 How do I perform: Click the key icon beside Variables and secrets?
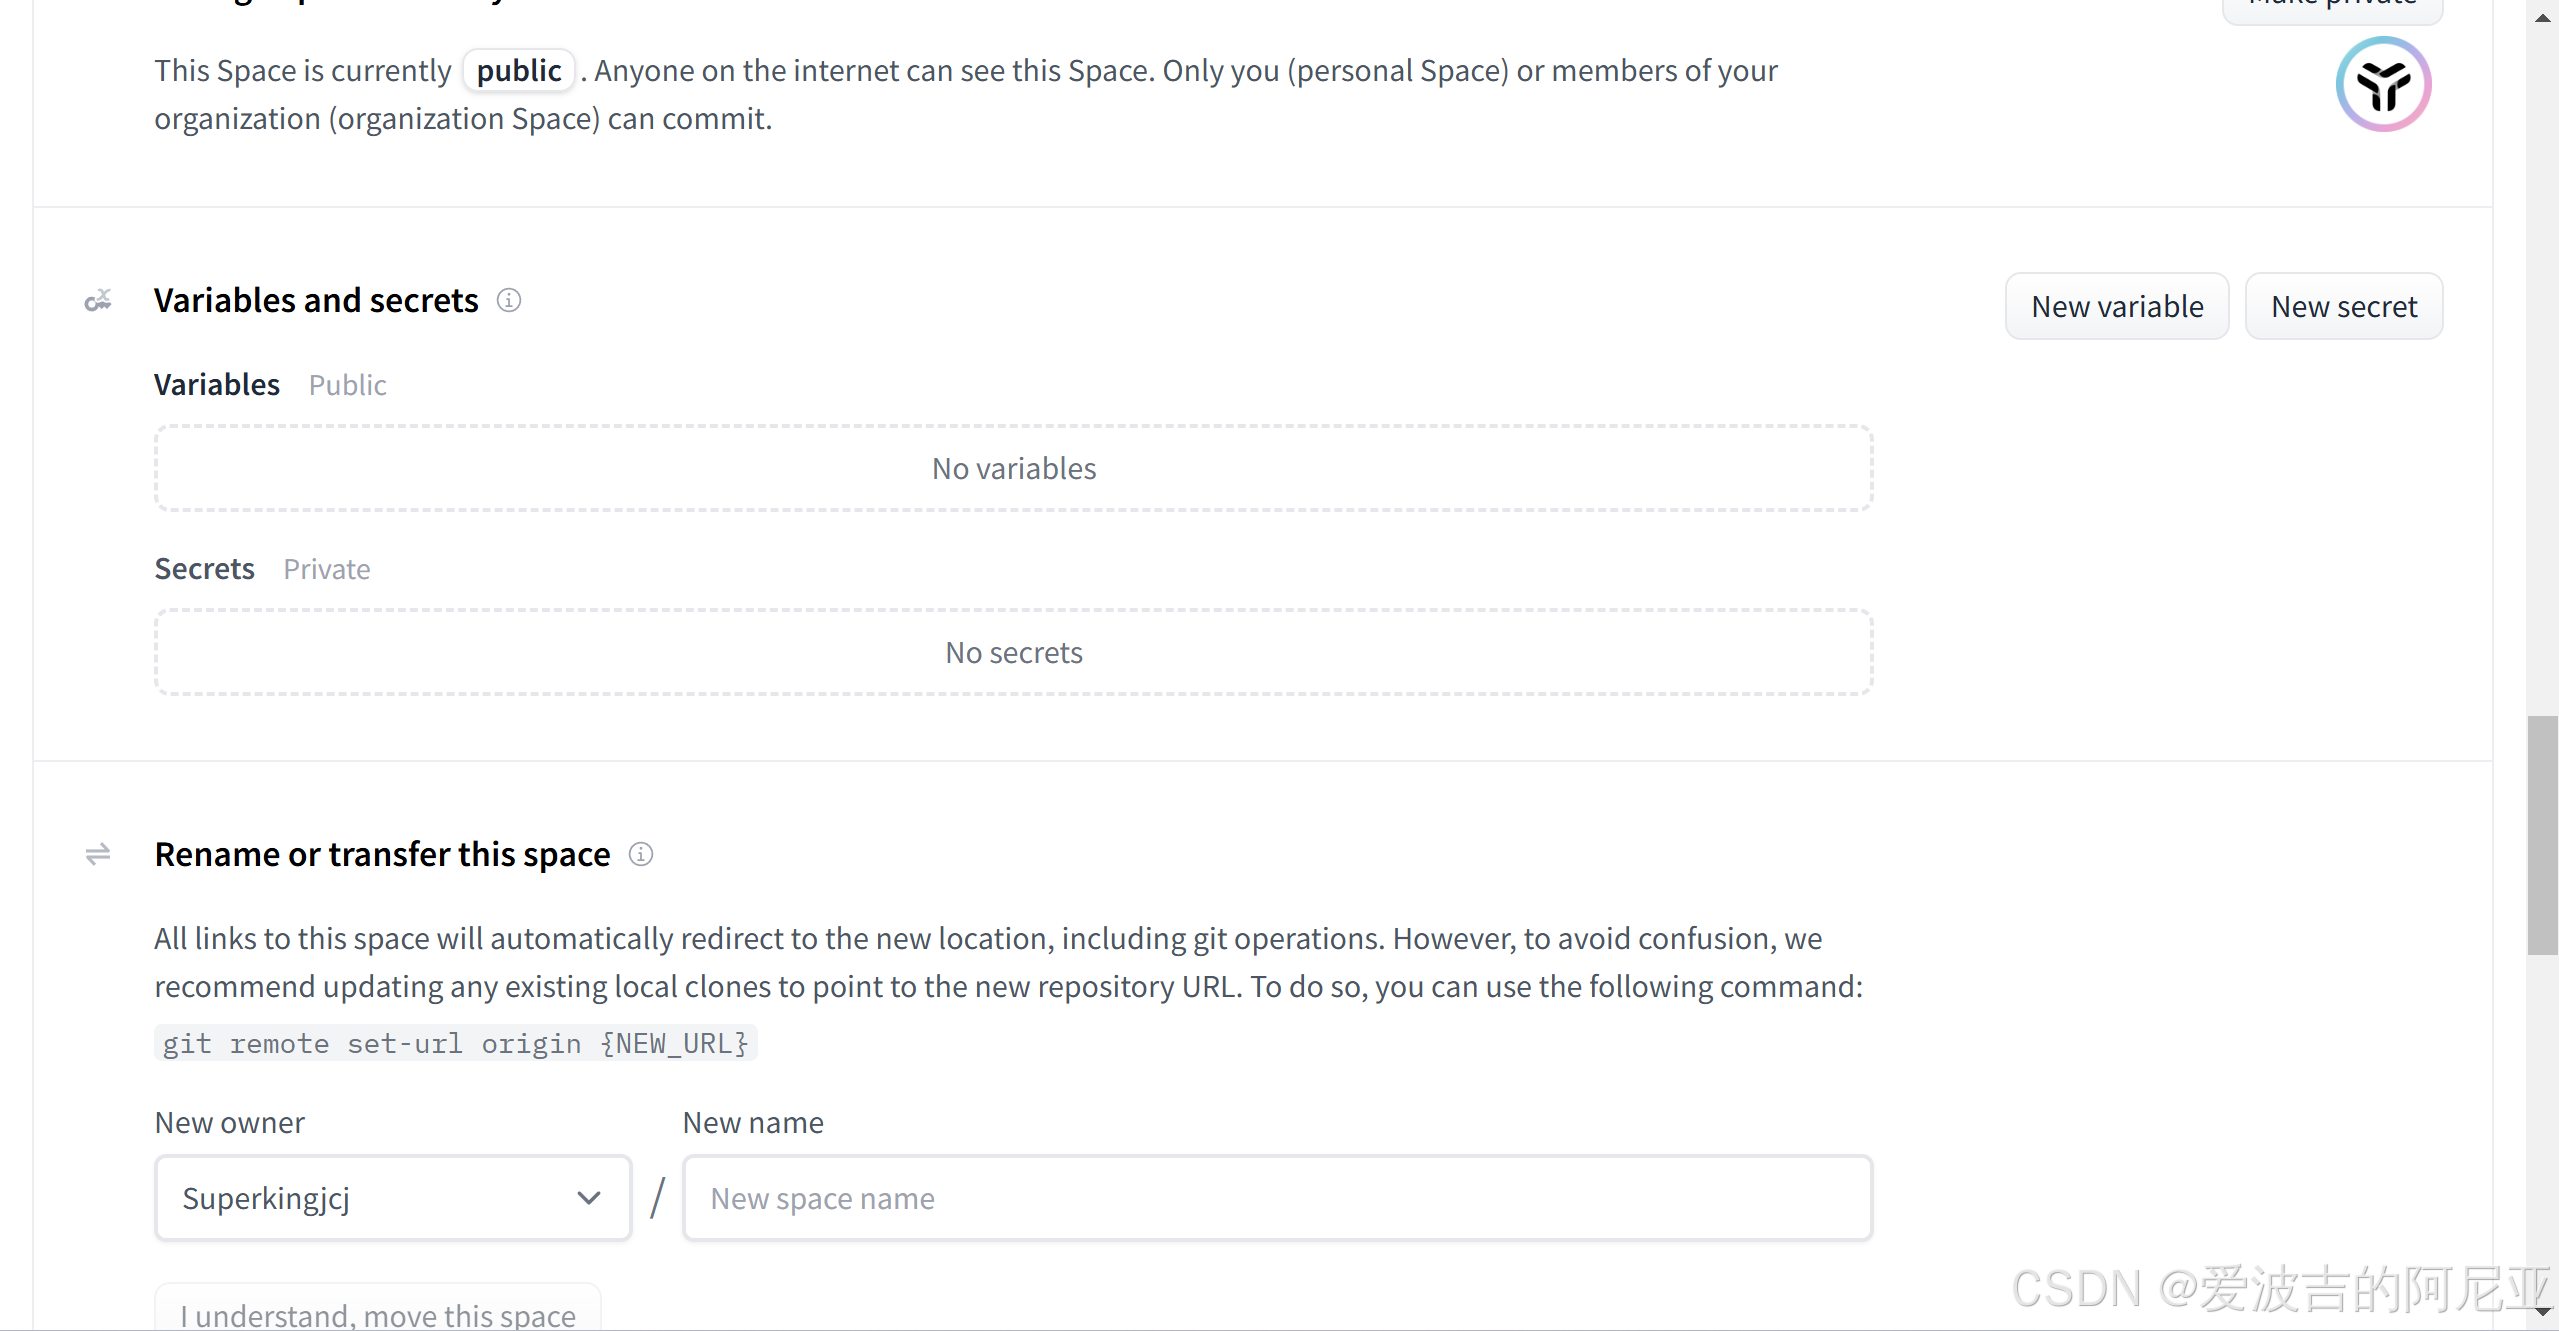98,301
